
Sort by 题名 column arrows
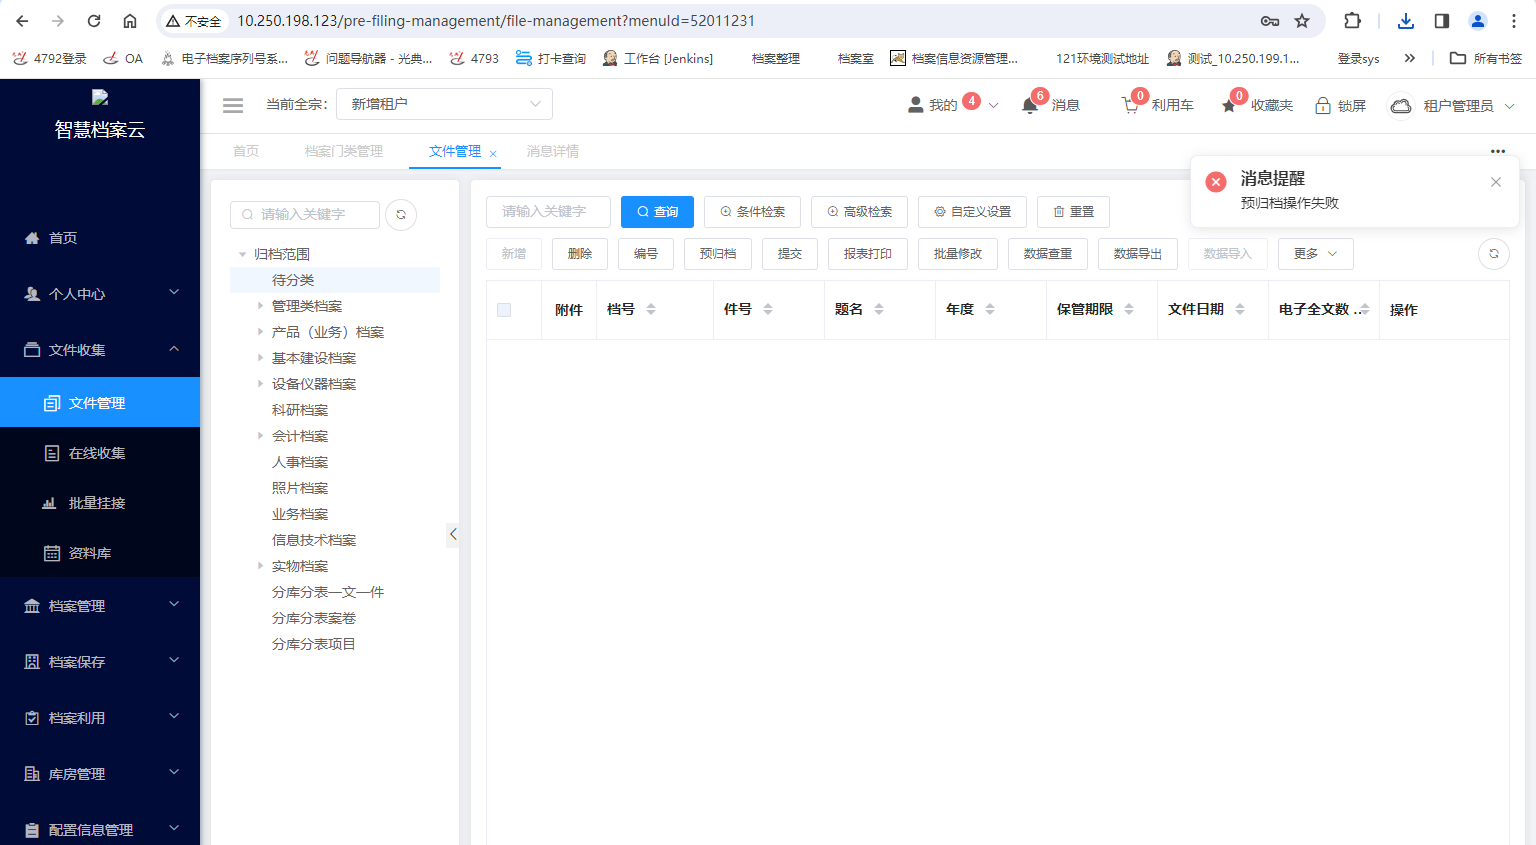click(879, 310)
